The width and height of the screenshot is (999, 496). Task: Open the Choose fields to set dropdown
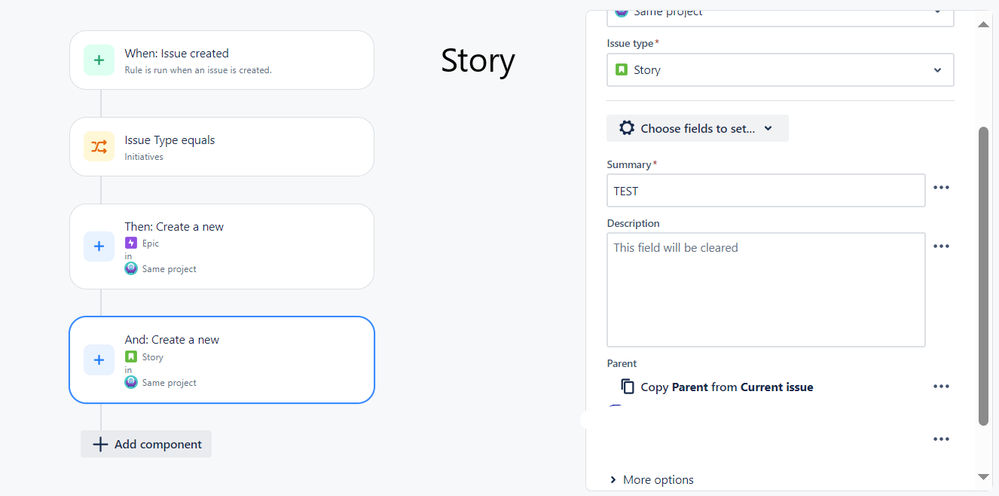tap(698, 128)
